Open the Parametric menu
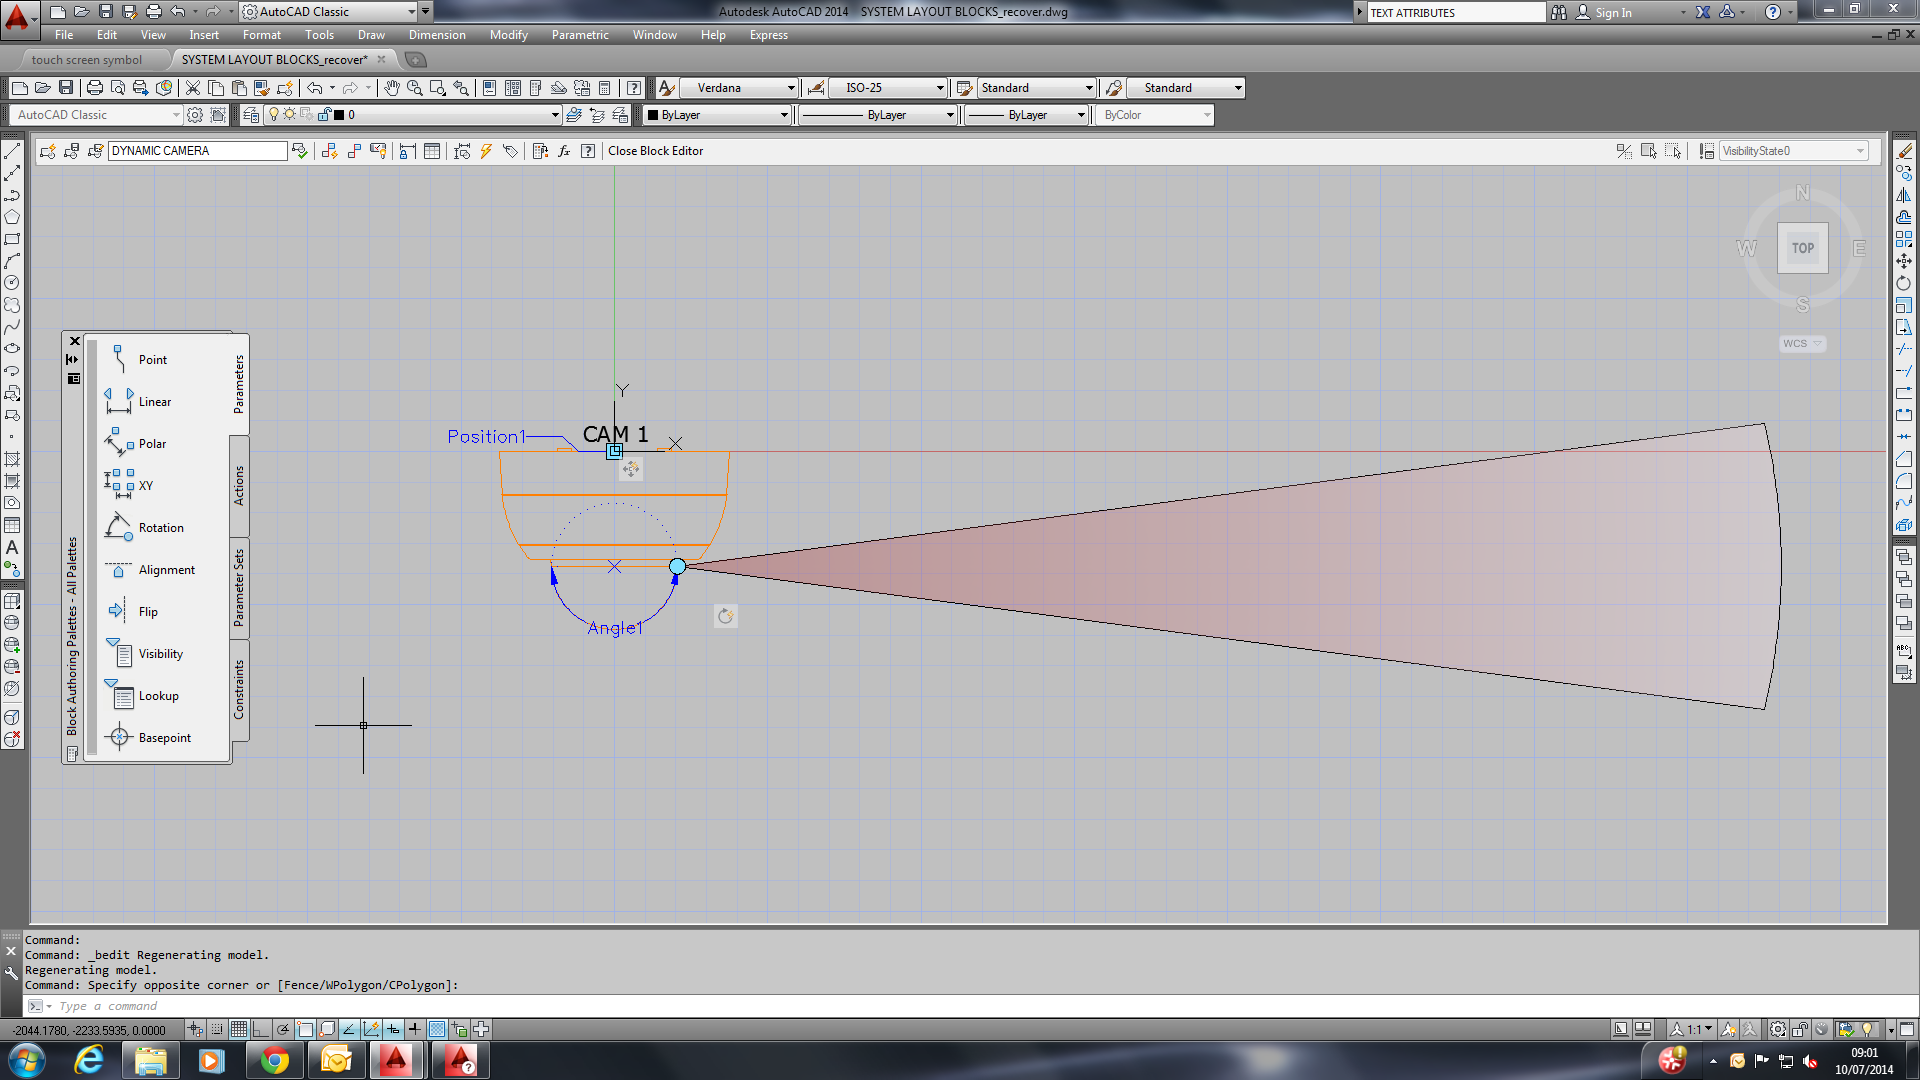 [x=579, y=35]
